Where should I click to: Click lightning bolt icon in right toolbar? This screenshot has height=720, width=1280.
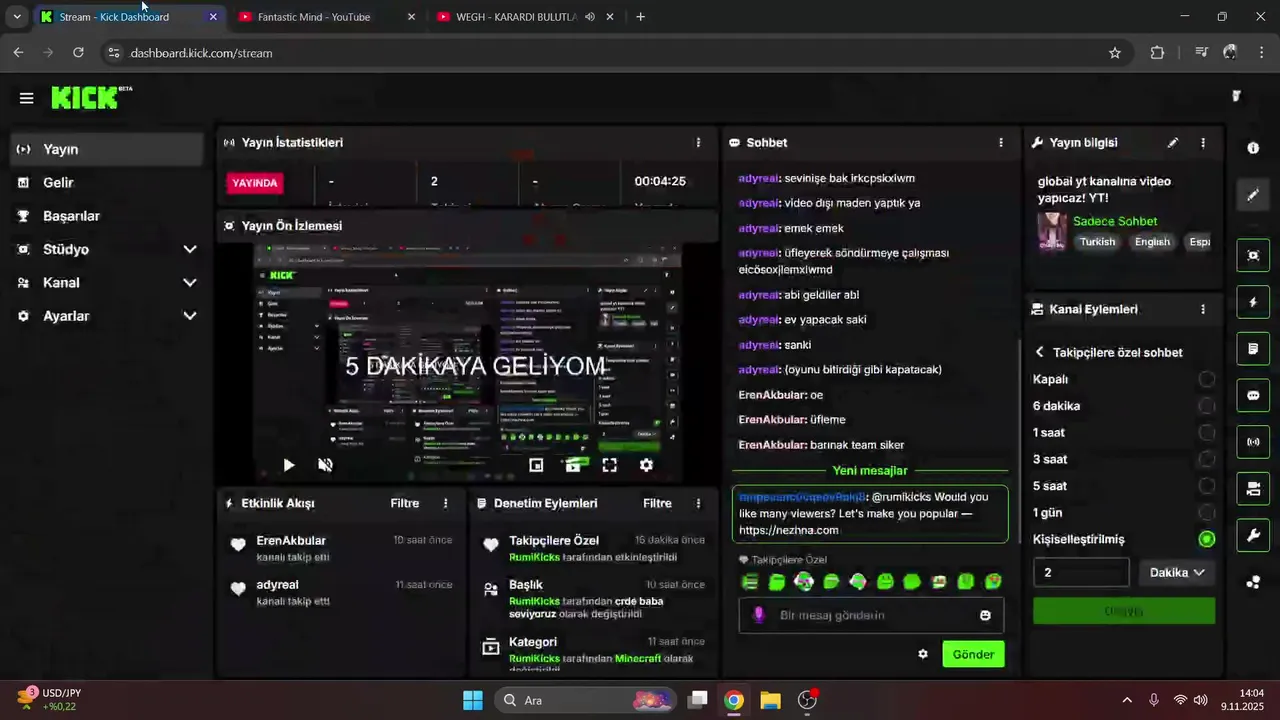tap(1253, 302)
